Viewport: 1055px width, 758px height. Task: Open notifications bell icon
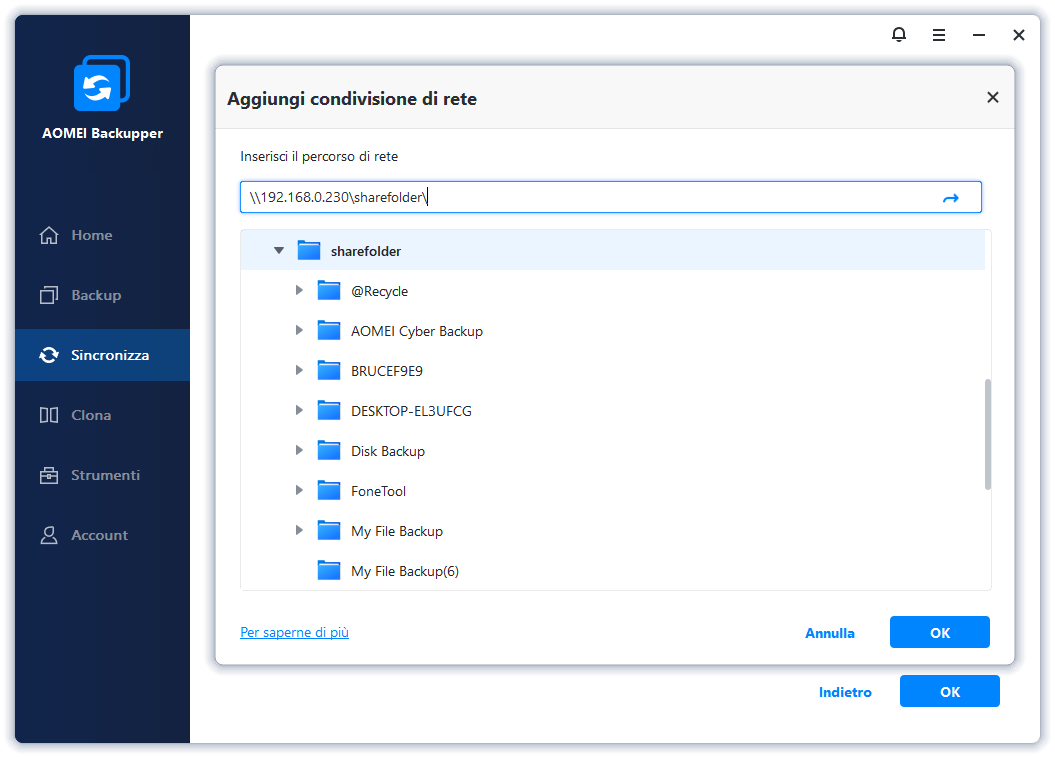tap(899, 34)
